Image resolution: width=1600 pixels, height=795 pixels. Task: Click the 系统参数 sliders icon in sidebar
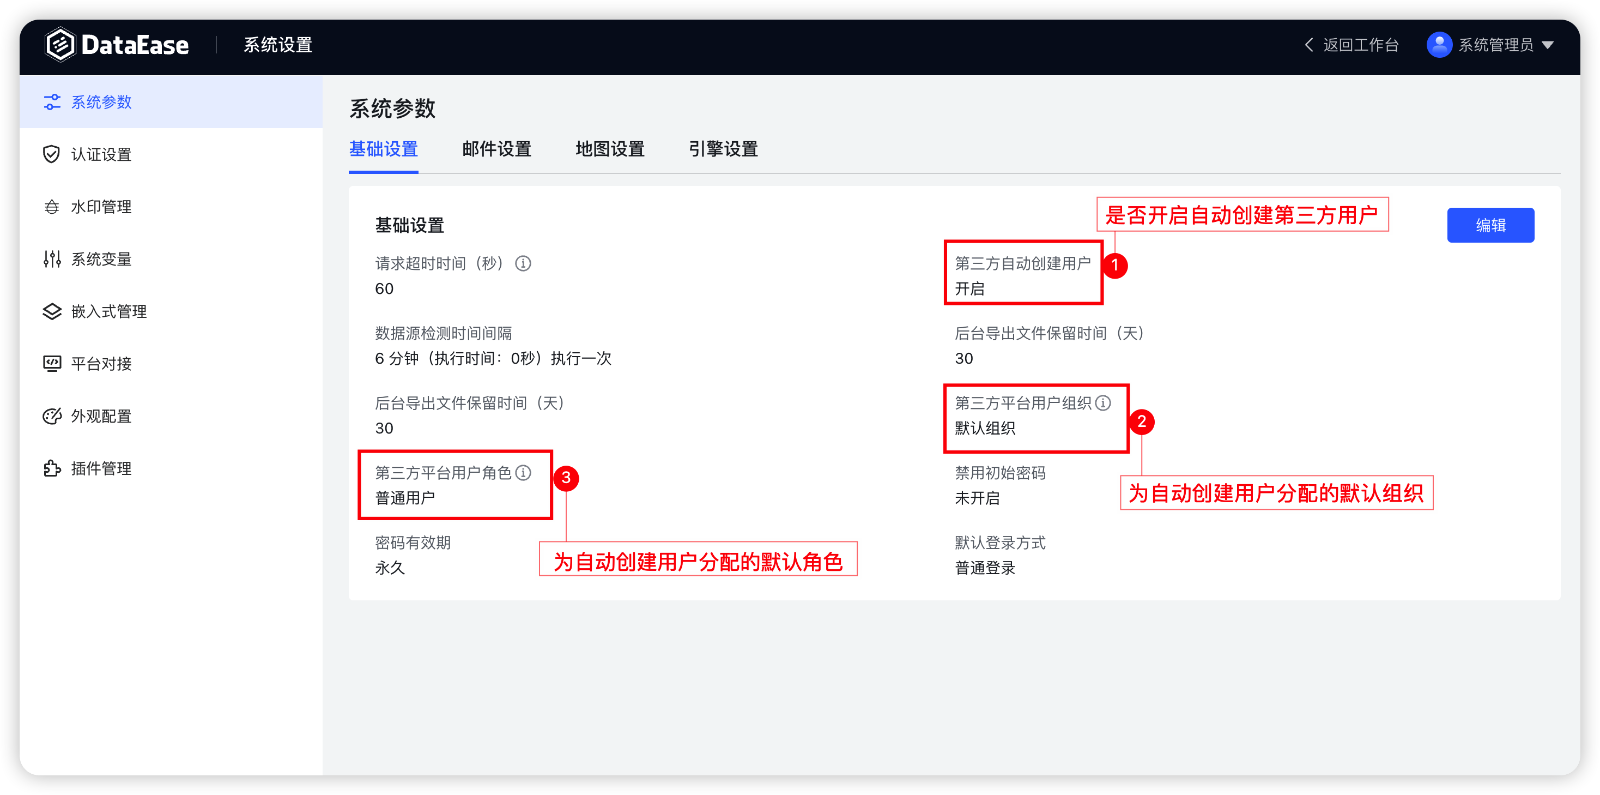[52, 102]
